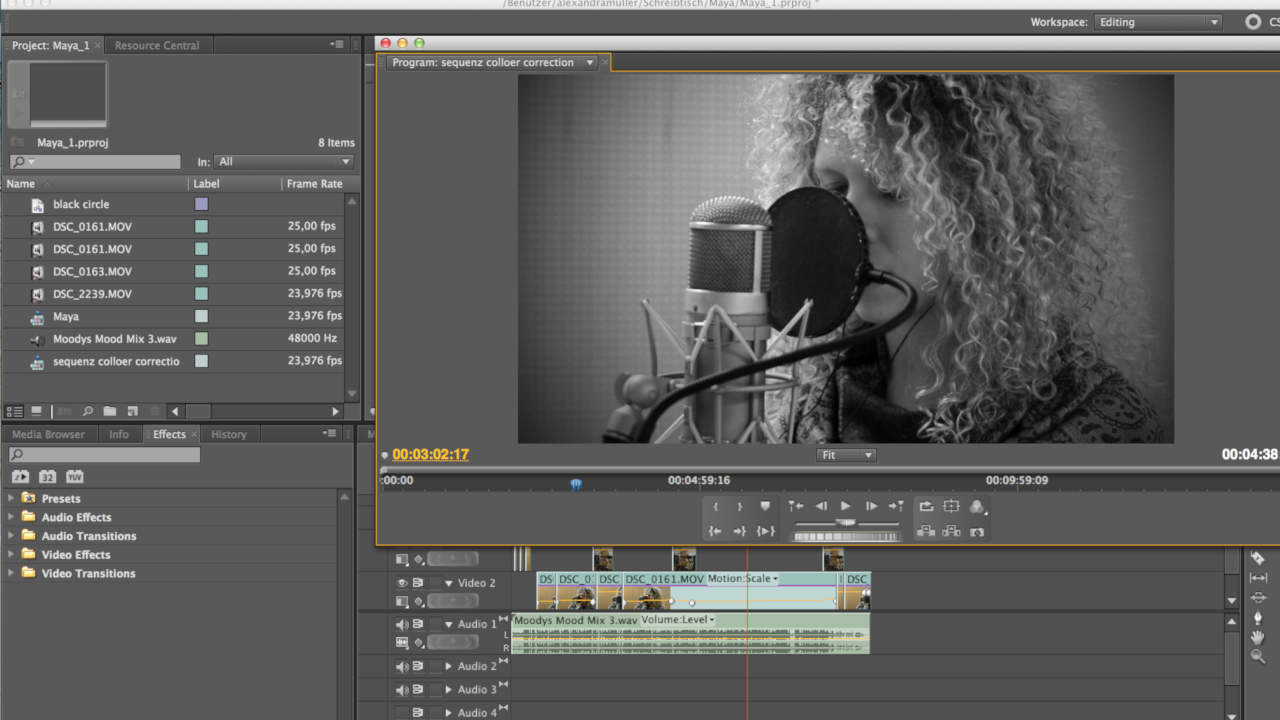Click the Go to In Point icon
This screenshot has width=1280, height=720.
(x=715, y=531)
